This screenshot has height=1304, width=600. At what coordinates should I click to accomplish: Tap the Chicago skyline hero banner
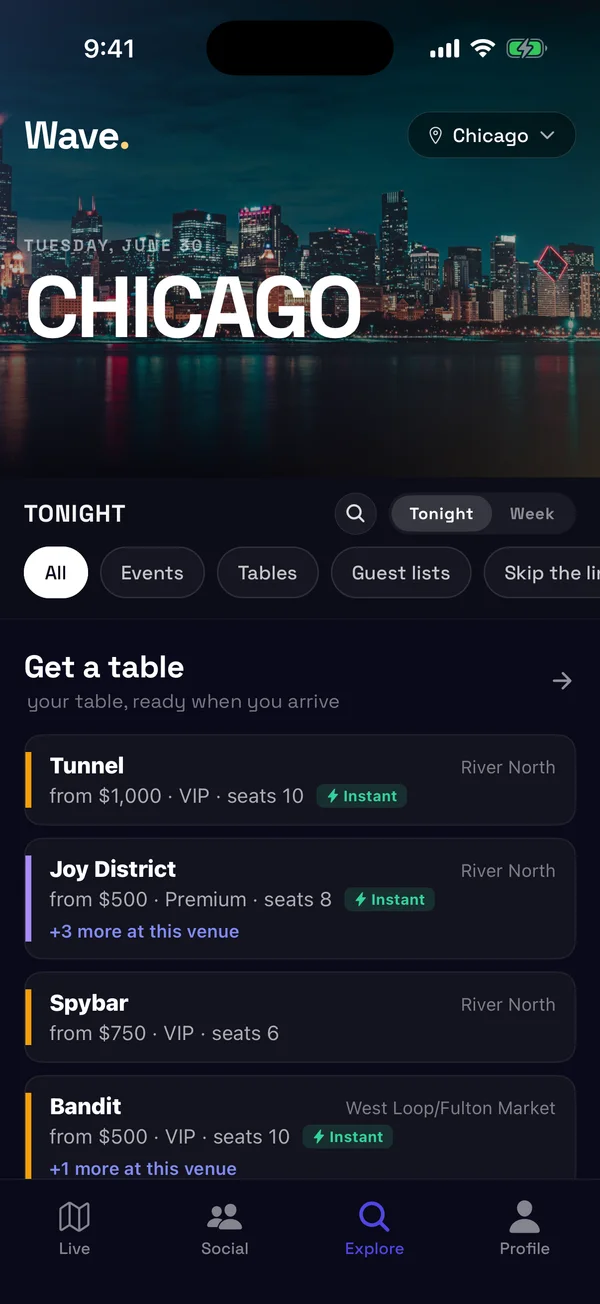tap(300, 300)
